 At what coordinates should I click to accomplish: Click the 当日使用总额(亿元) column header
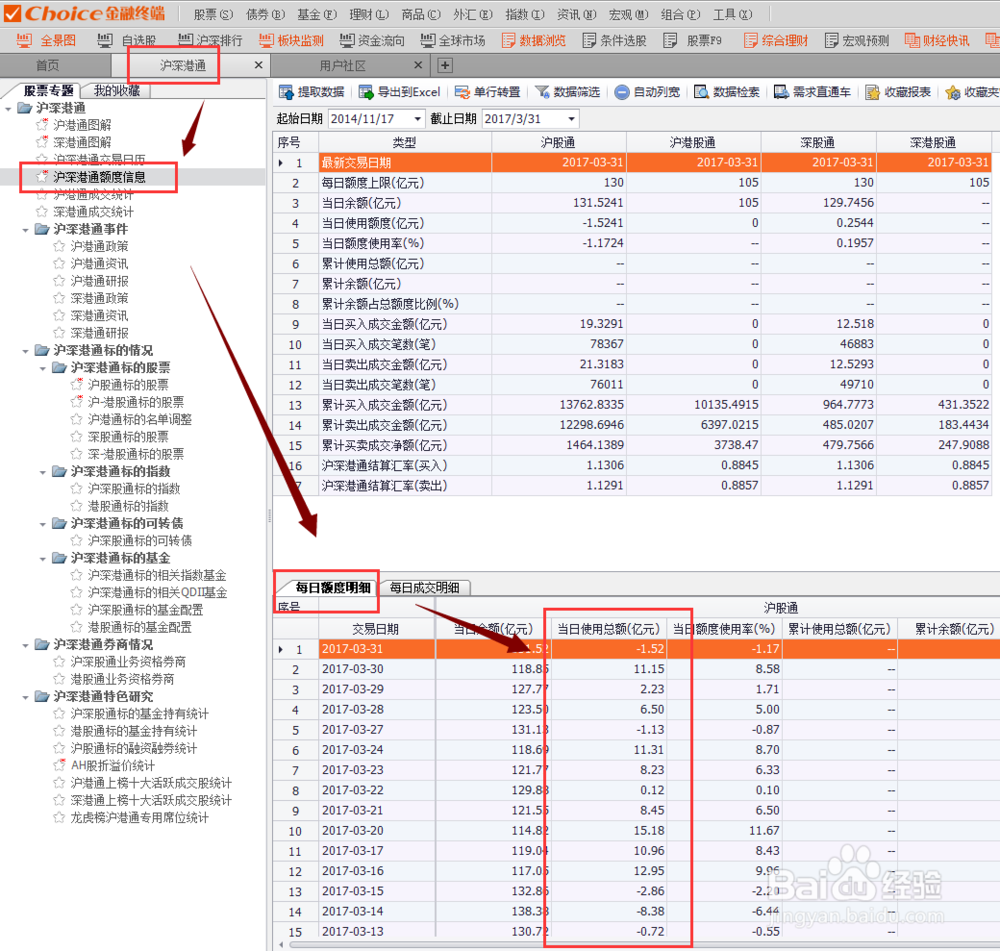point(608,629)
